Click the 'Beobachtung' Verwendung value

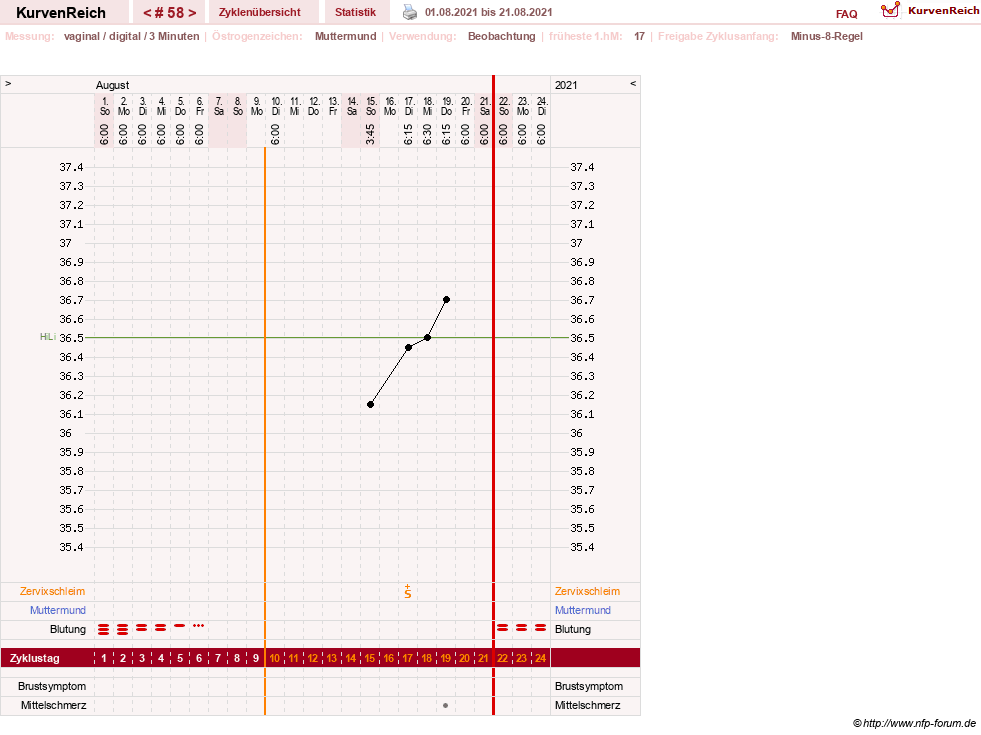click(502, 36)
